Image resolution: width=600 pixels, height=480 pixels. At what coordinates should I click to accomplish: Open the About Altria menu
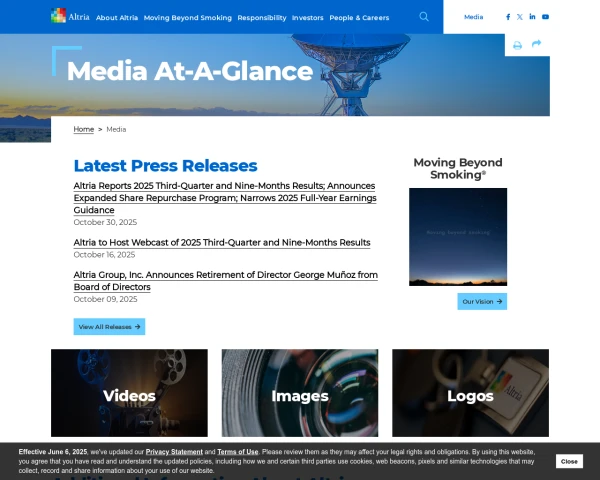[x=117, y=18]
